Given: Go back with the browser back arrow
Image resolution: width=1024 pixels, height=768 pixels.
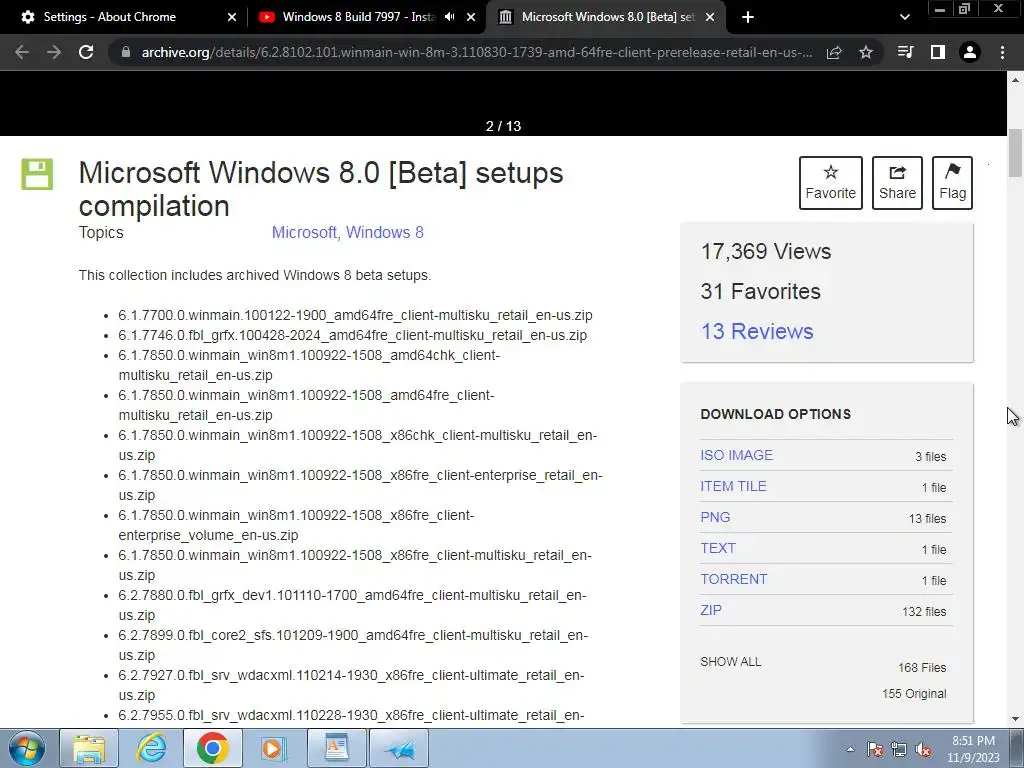Looking at the screenshot, I should click(22, 52).
